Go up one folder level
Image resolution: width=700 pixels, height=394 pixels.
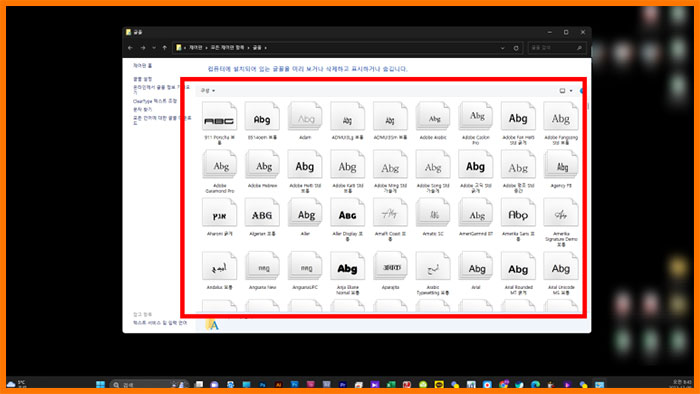165,48
